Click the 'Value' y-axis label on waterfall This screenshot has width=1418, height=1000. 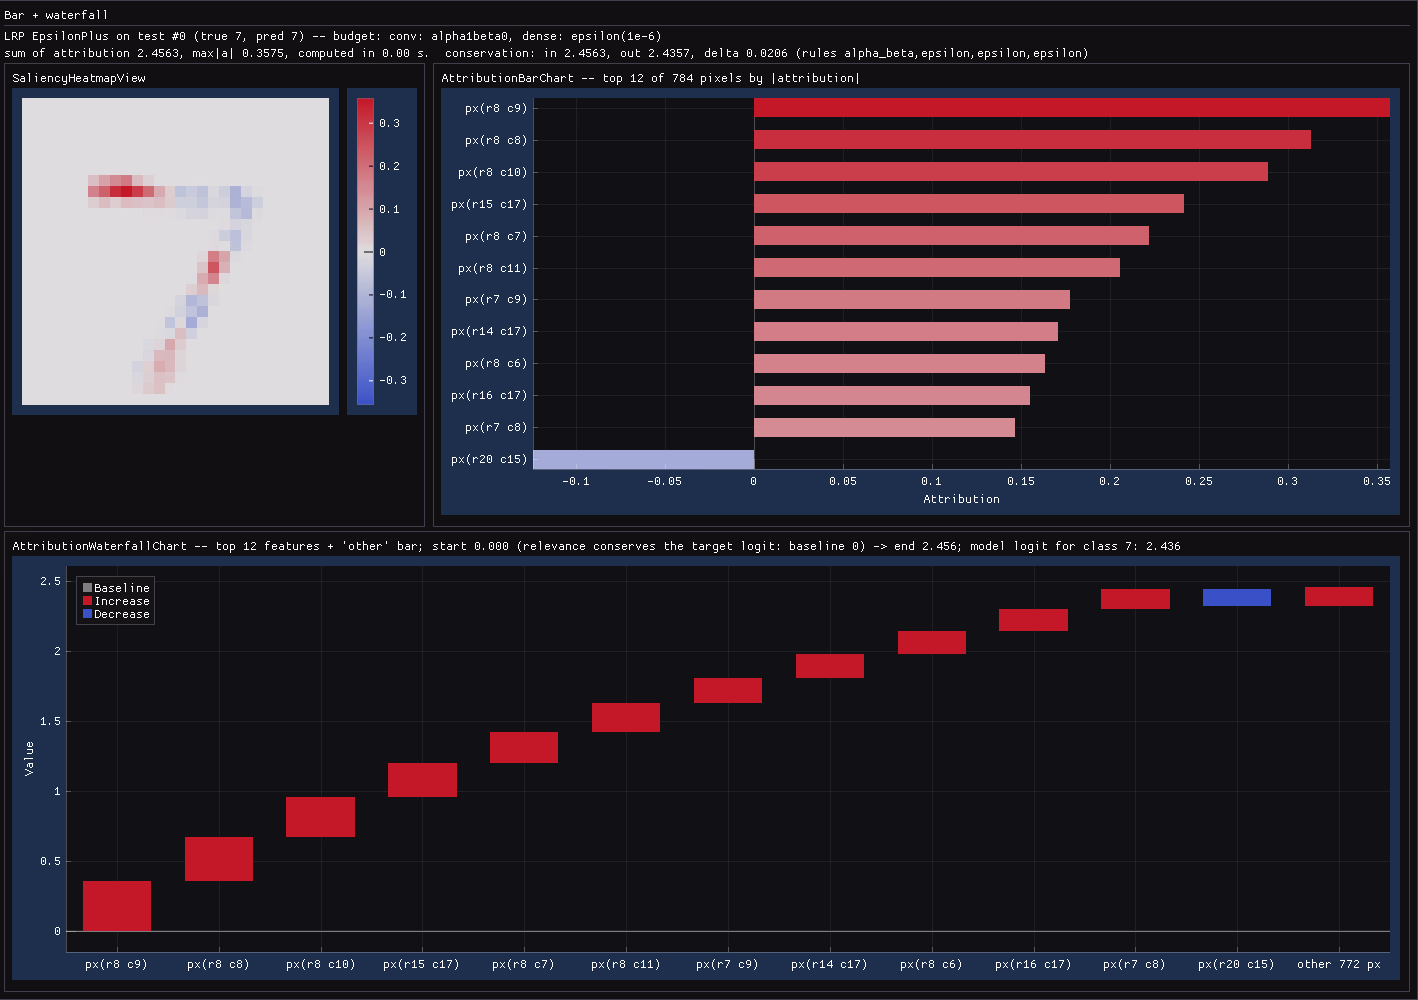pos(29,758)
